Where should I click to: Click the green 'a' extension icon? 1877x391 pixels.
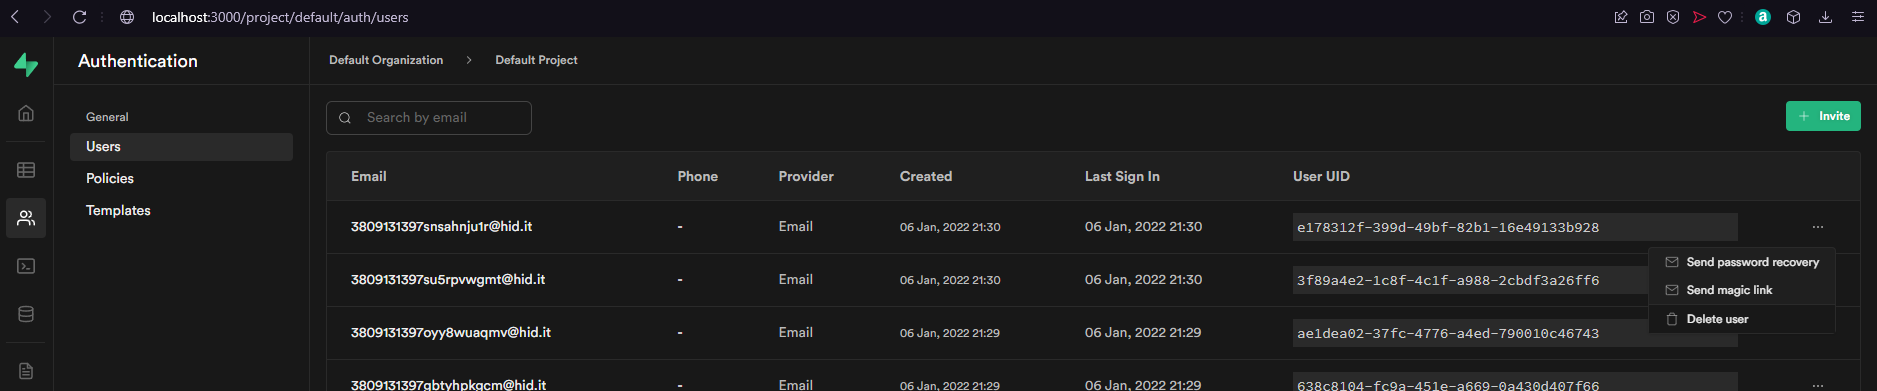click(1763, 17)
